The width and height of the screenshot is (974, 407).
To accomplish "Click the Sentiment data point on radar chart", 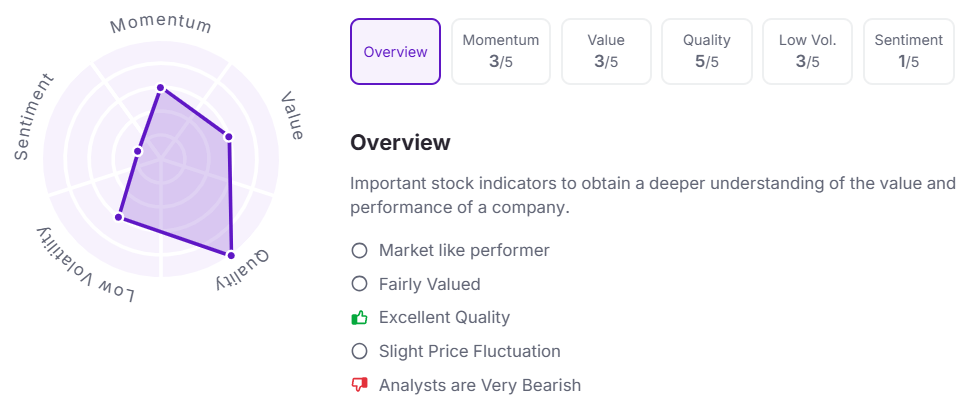I will coord(138,151).
